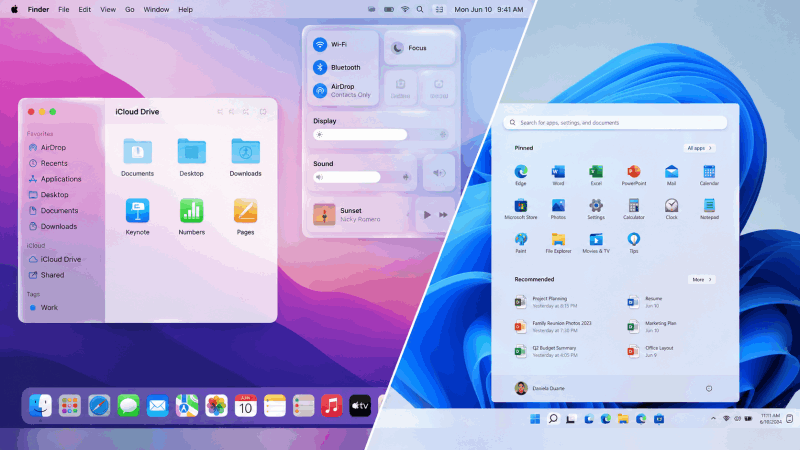800x451 pixels.
Task: Toggle Wi-Fi in Control Center
Action: click(x=320, y=44)
